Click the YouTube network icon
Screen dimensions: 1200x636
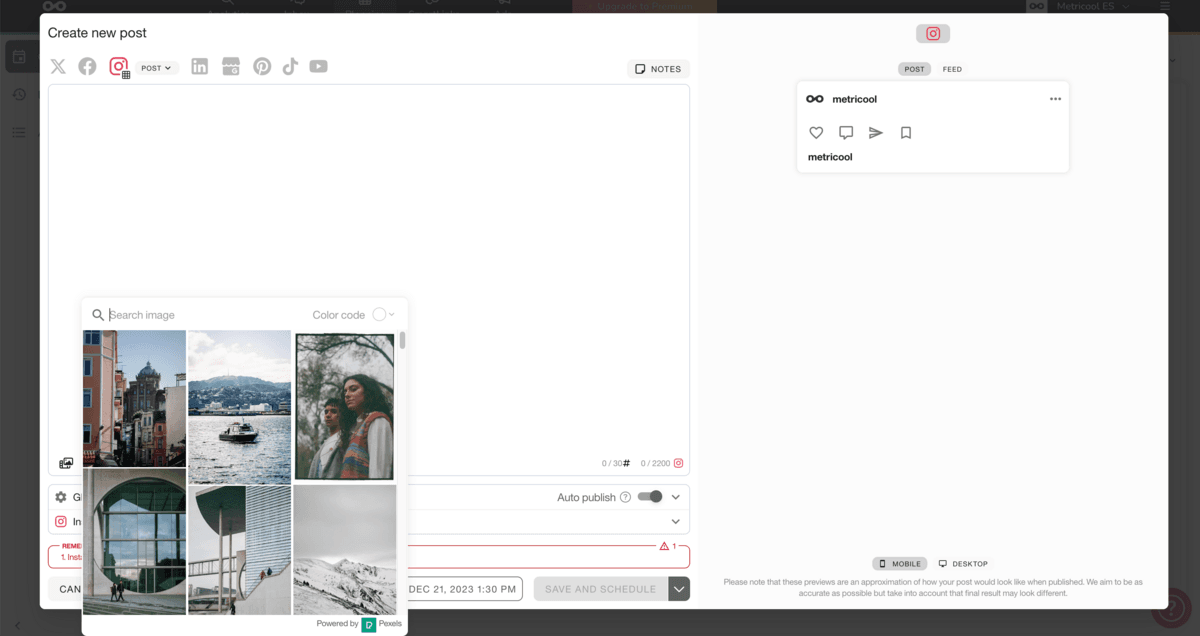tap(318, 66)
